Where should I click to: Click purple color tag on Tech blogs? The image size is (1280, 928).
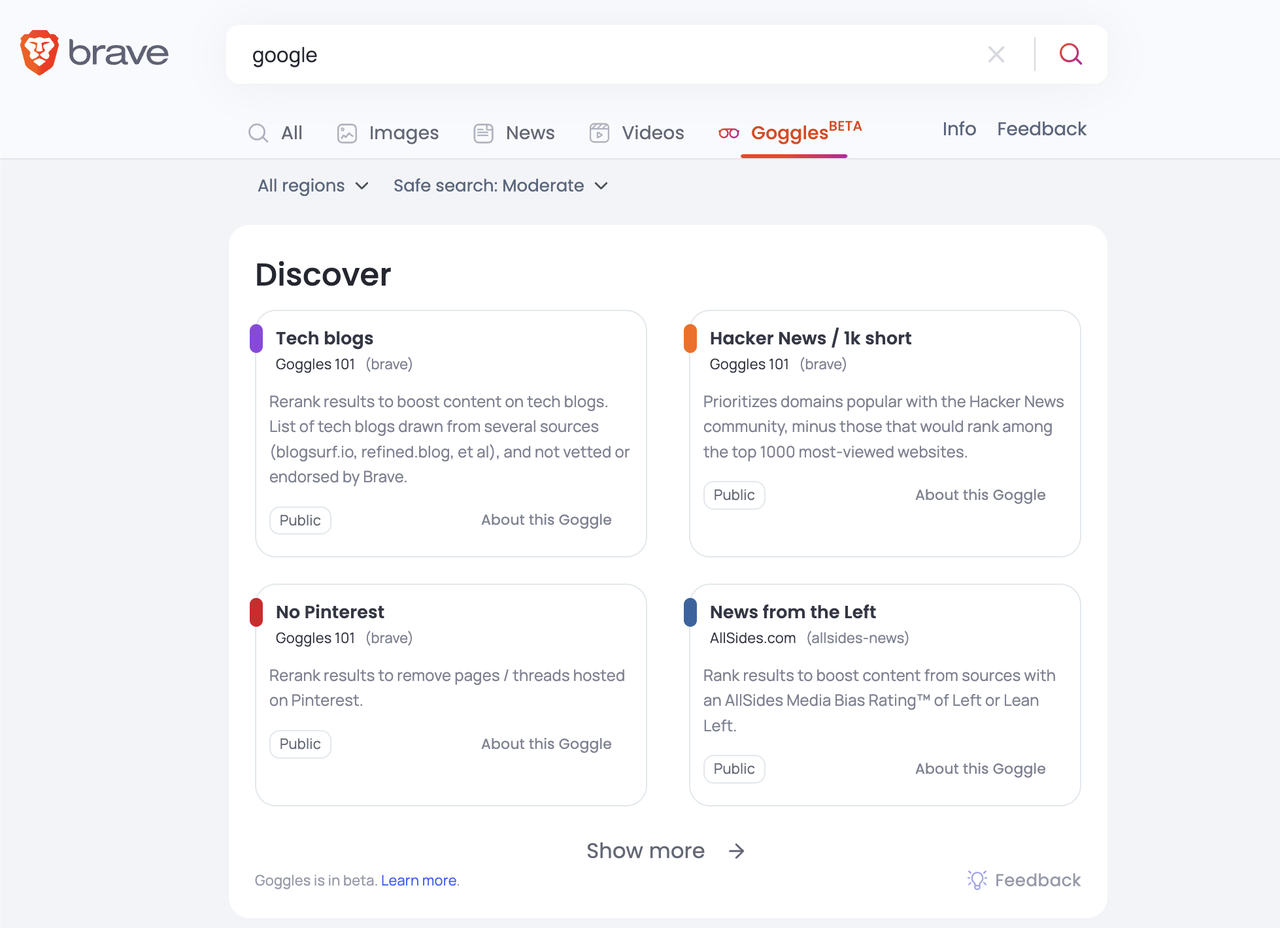click(256, 338)
